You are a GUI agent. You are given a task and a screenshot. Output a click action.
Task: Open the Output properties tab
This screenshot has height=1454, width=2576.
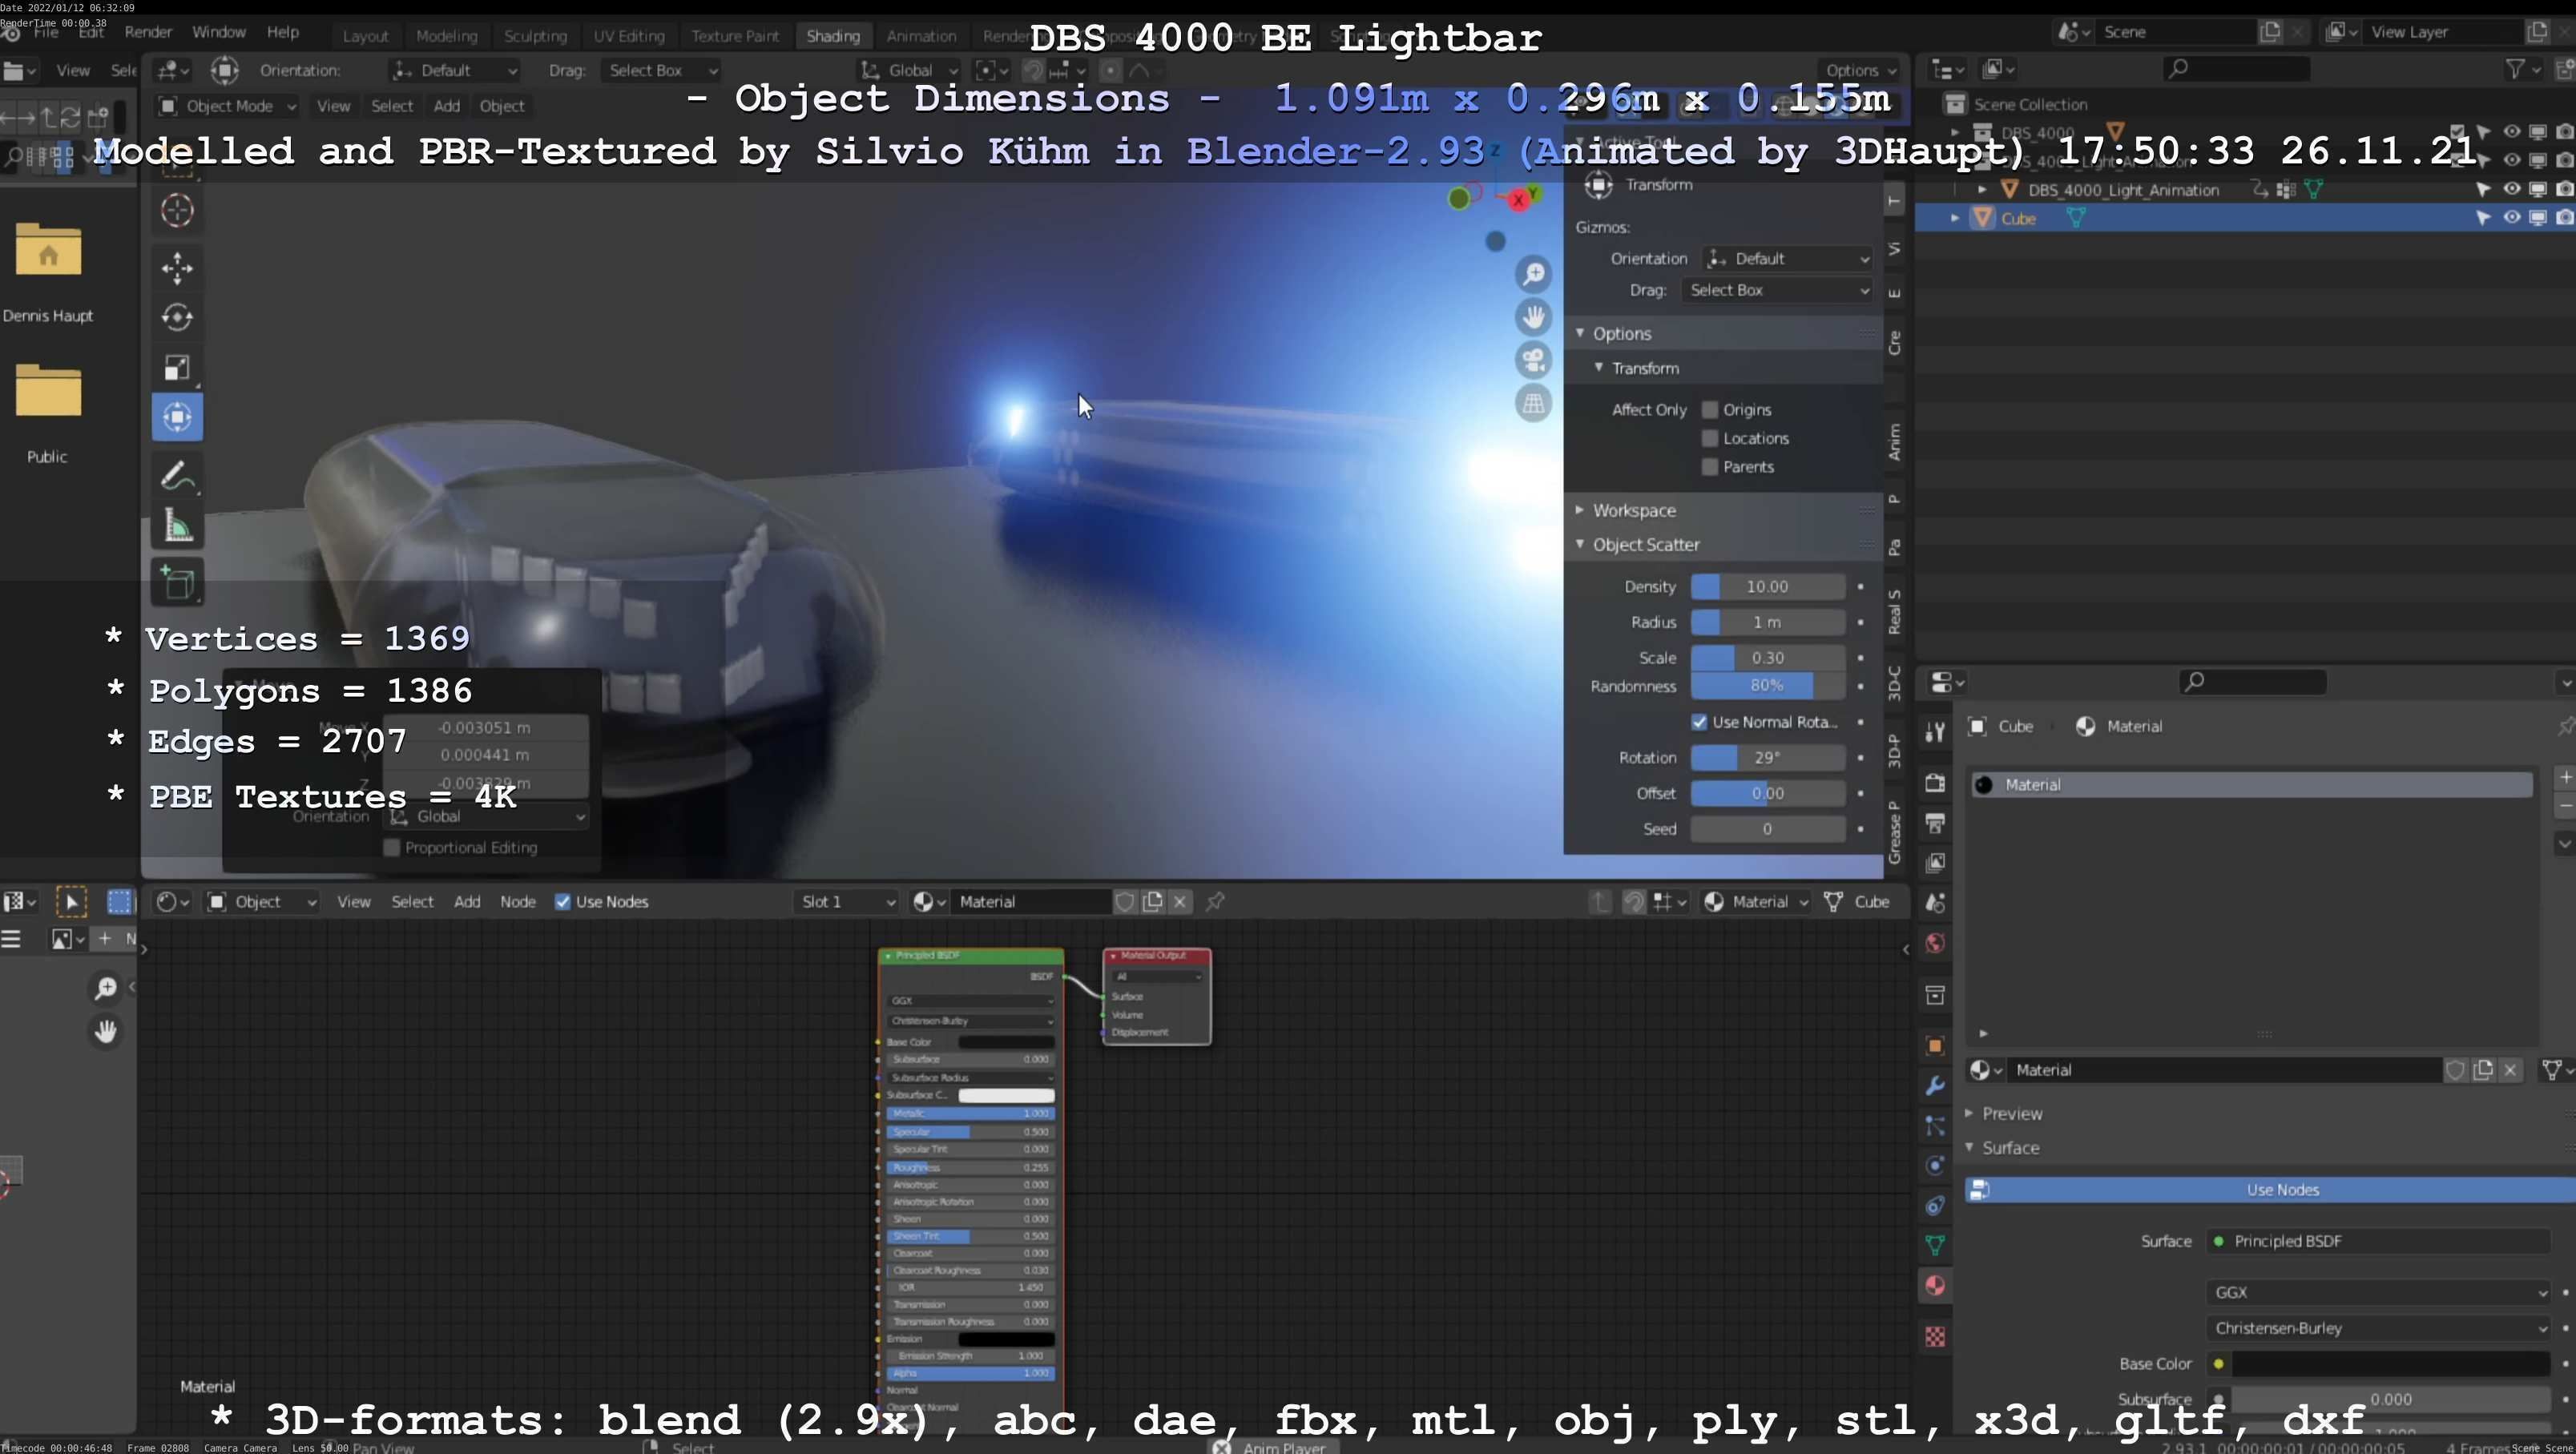(x=1935, y=823)
